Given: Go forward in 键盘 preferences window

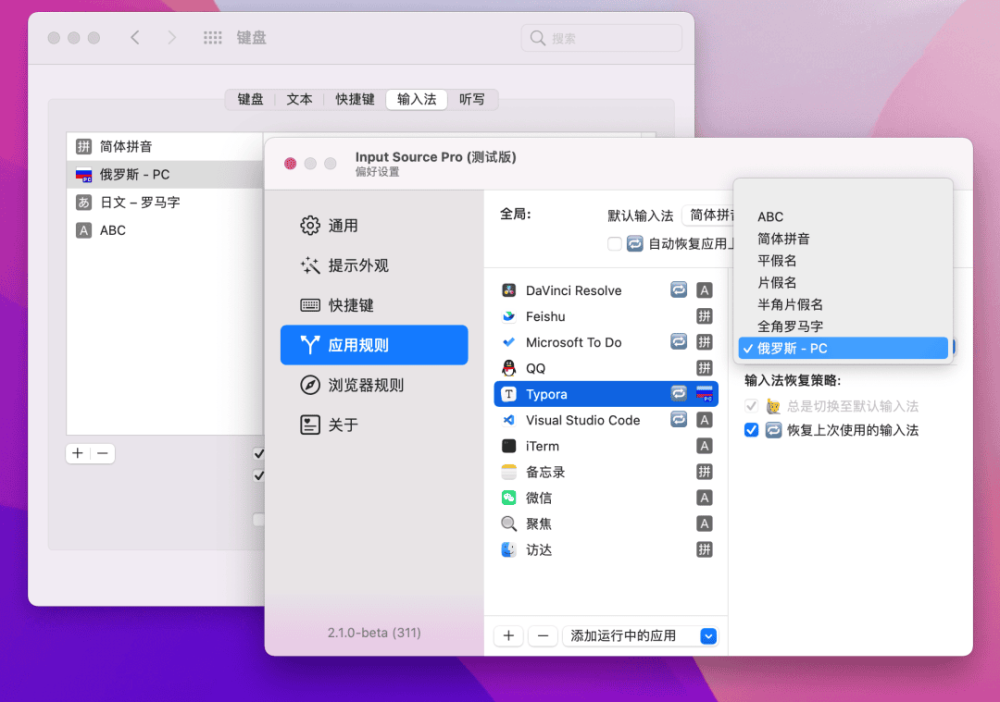Looking at the screenshot, I should (172, 38).
